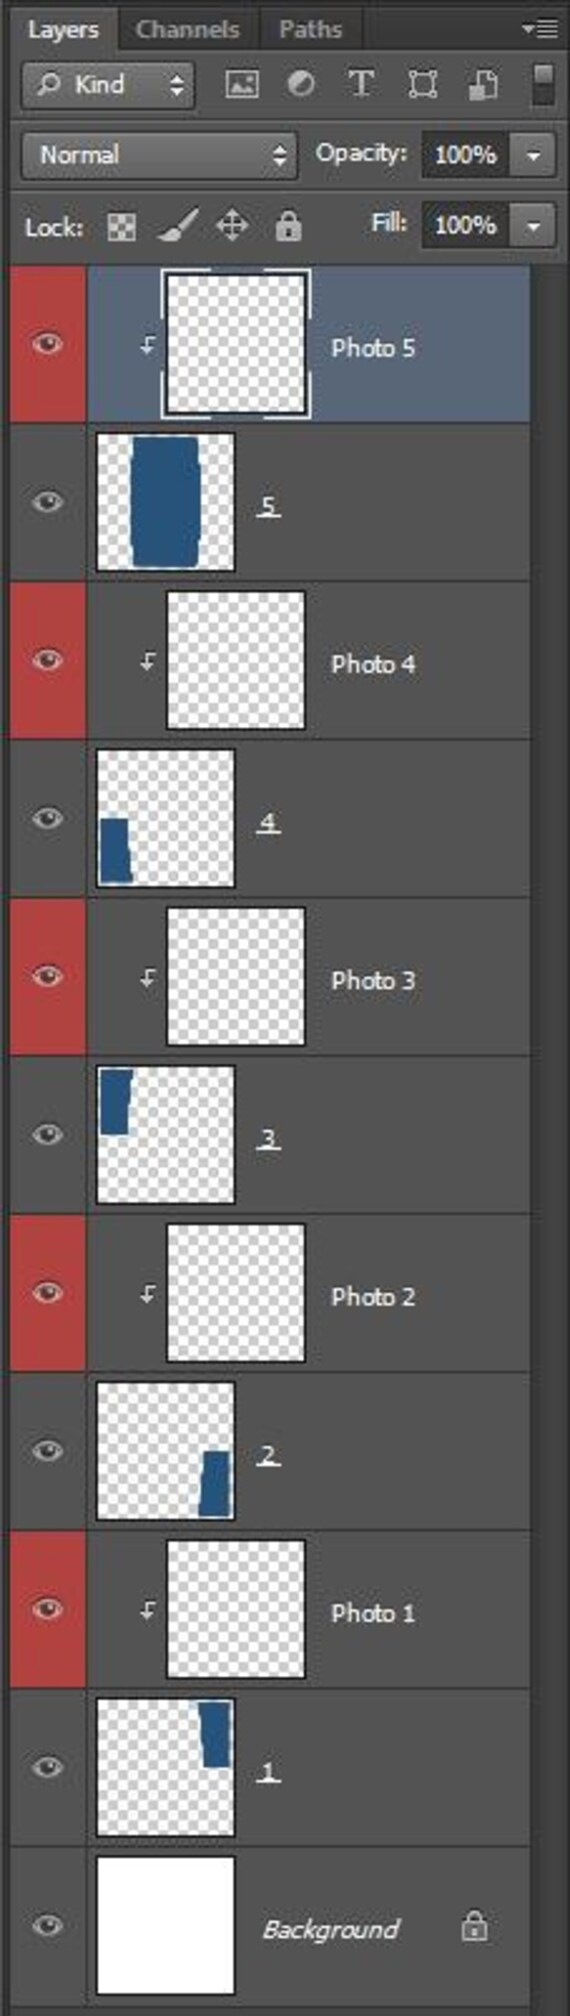This screenshot has height=2016, width=570.
Task: Open the Normal blend mode dropdown
Action: click(159, 155)
